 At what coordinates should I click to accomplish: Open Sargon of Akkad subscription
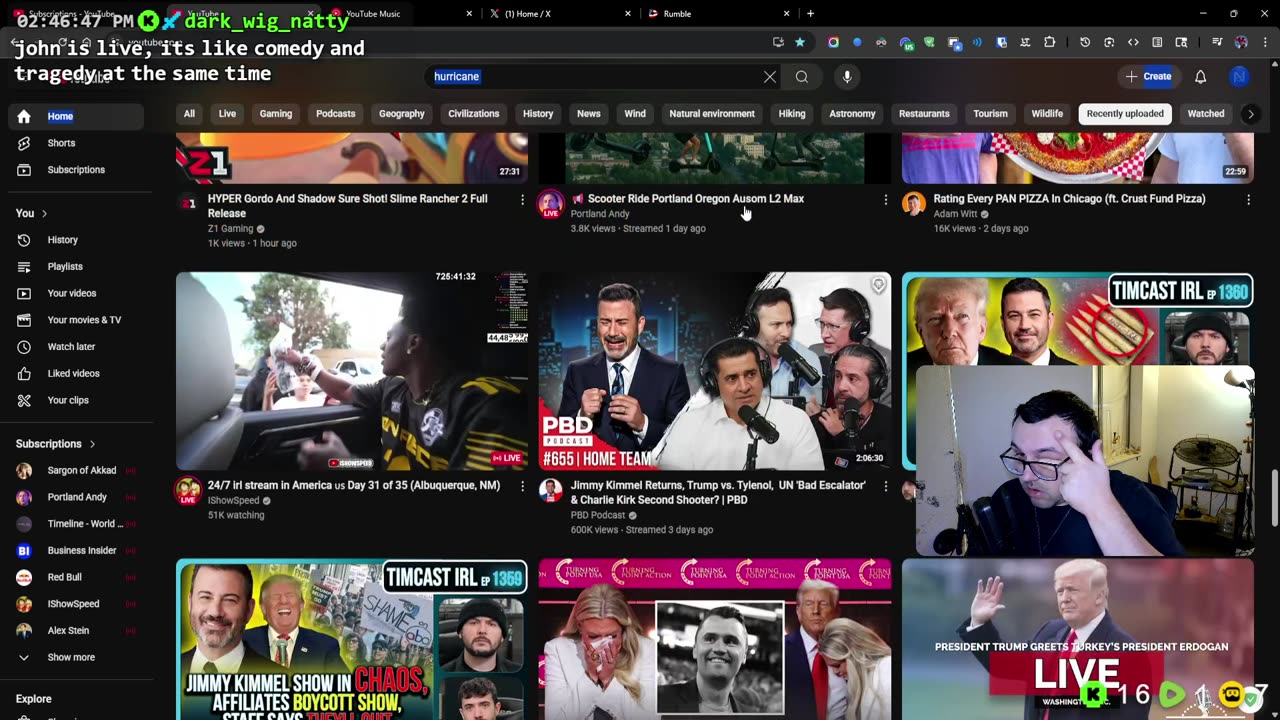[x=76, y=470]
